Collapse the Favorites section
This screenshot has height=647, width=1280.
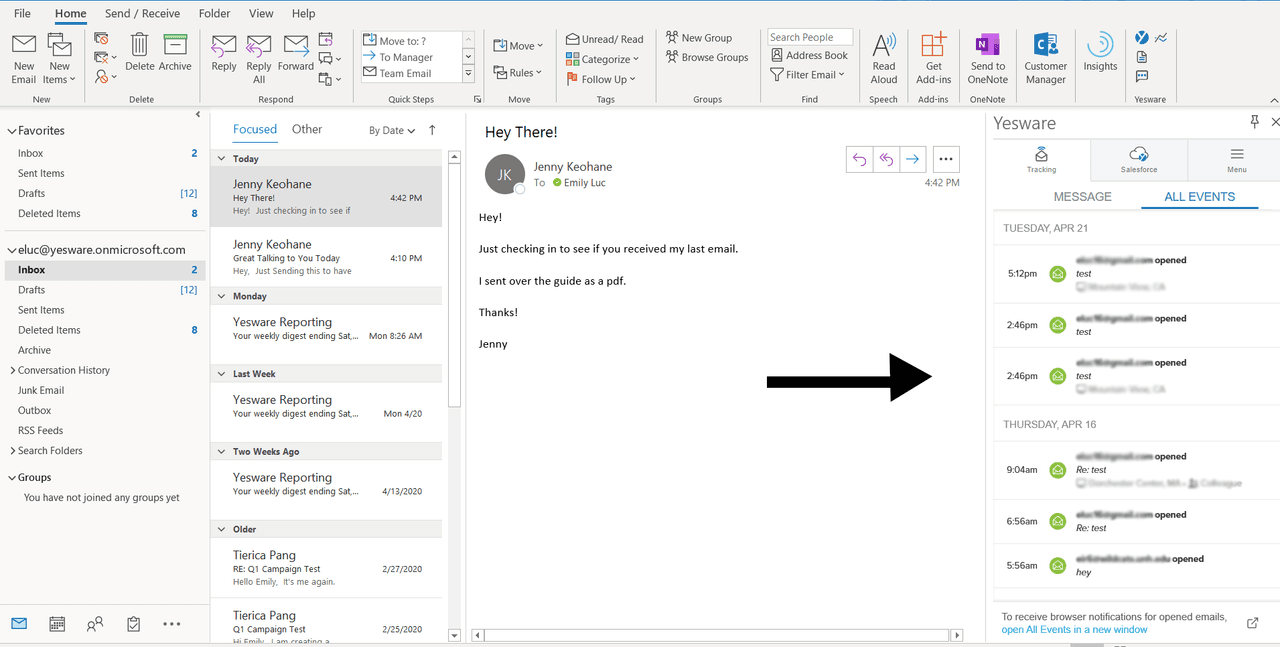(x=12, y=131)
